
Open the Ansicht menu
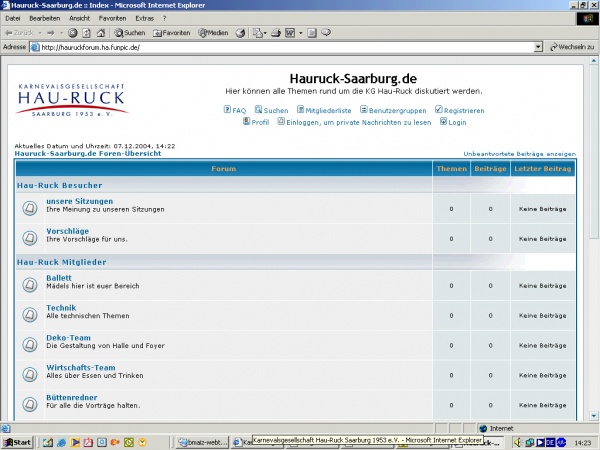(79, 18)
